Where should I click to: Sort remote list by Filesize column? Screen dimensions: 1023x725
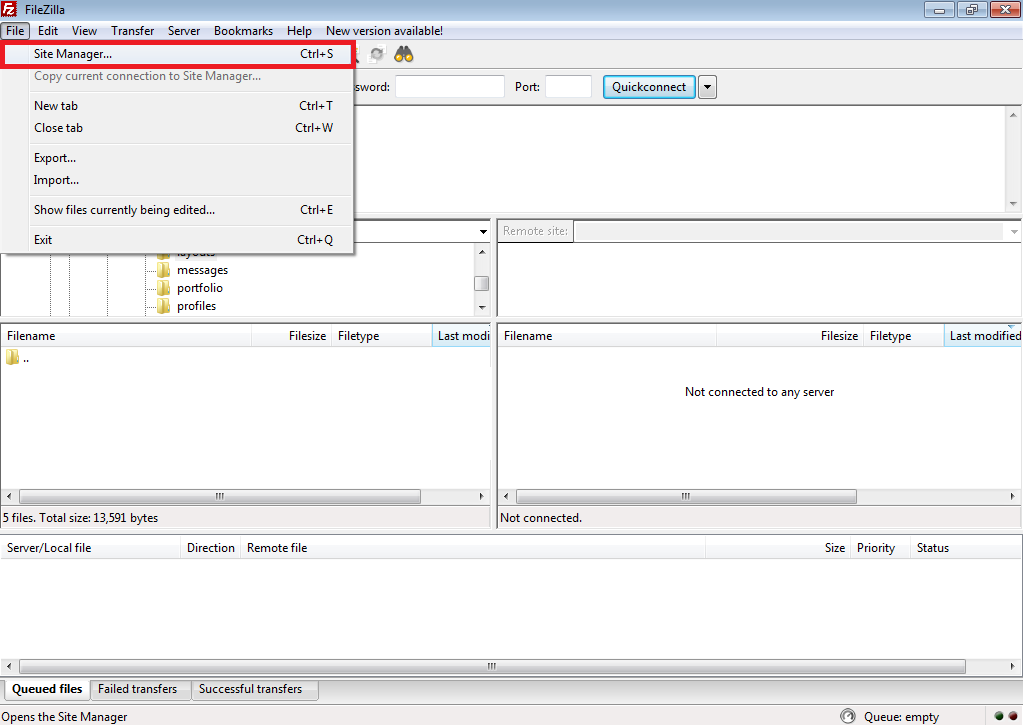tap(790, 336)
